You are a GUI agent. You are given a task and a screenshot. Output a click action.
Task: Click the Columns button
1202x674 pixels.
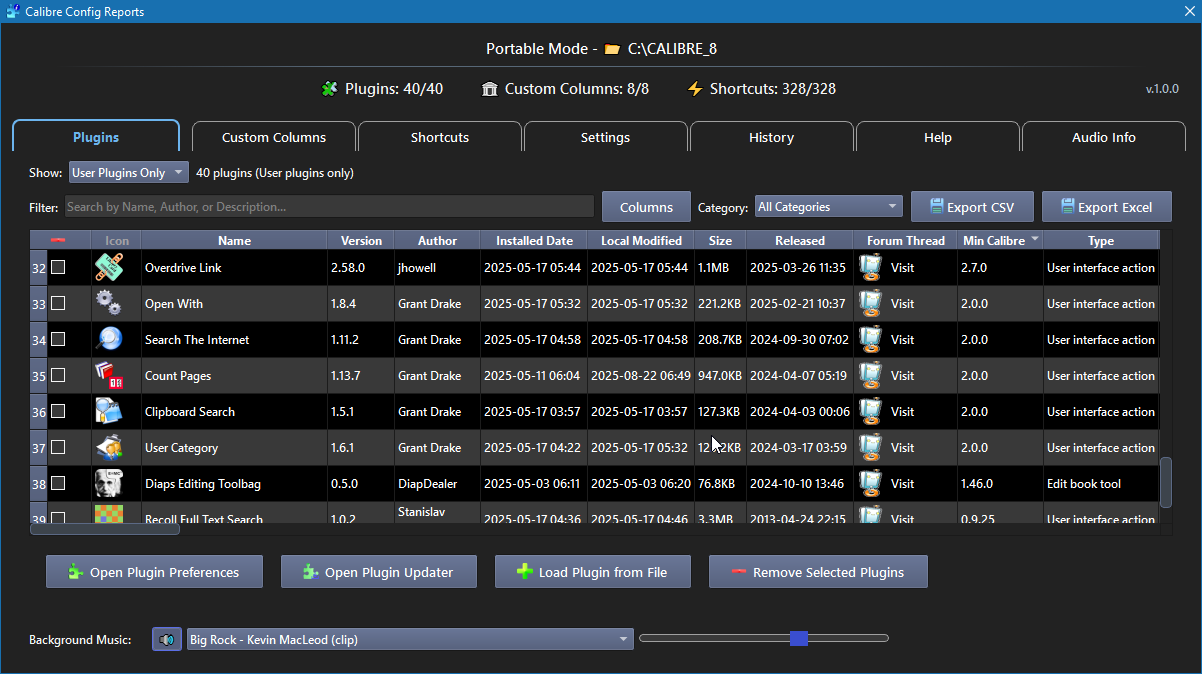pos(646,207)
